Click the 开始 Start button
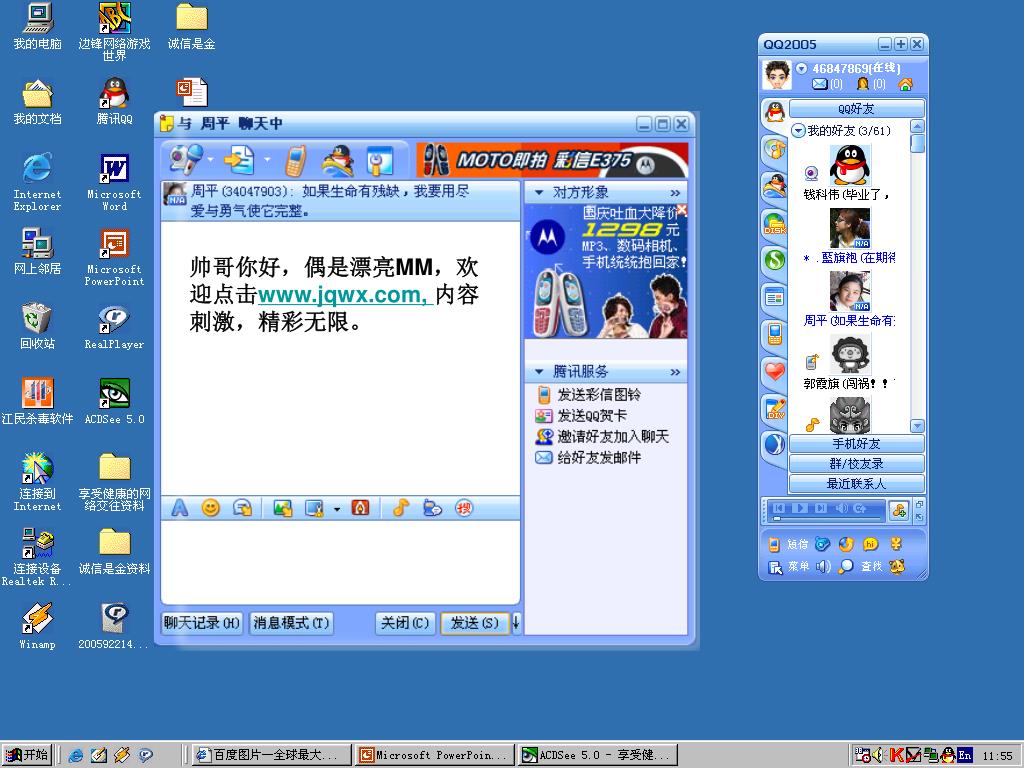This screenshot has height=768, width=1024. [27, 756]
